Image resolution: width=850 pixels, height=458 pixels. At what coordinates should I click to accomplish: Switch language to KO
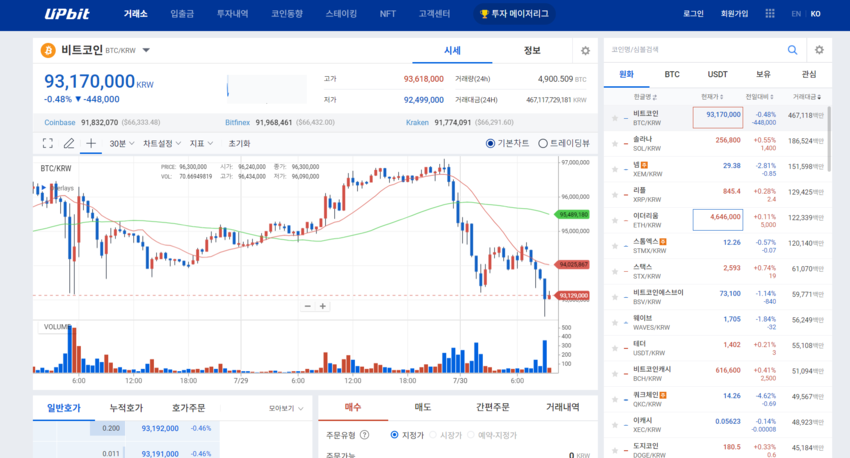(815, 14)
